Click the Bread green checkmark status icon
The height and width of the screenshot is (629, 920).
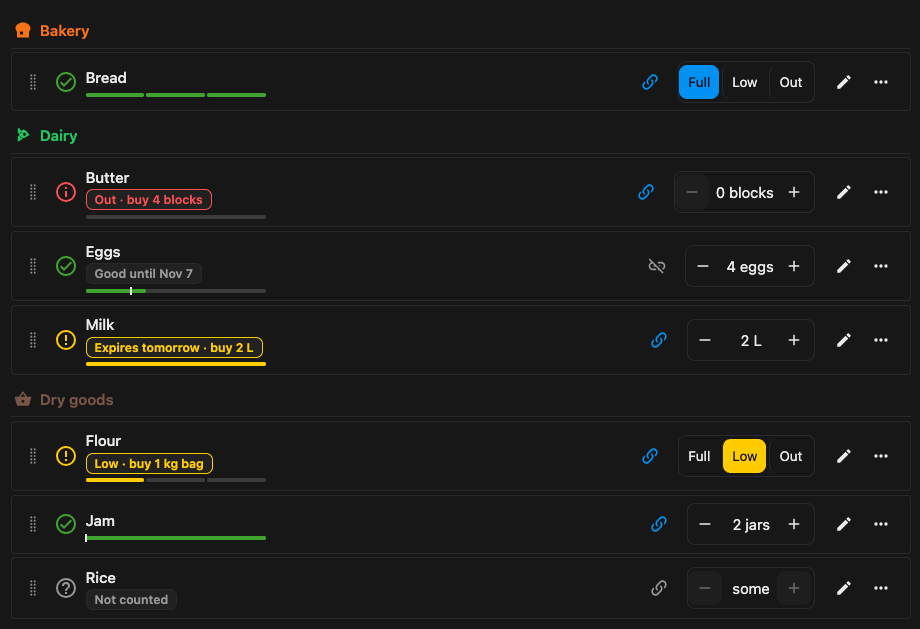click(66, 82)
